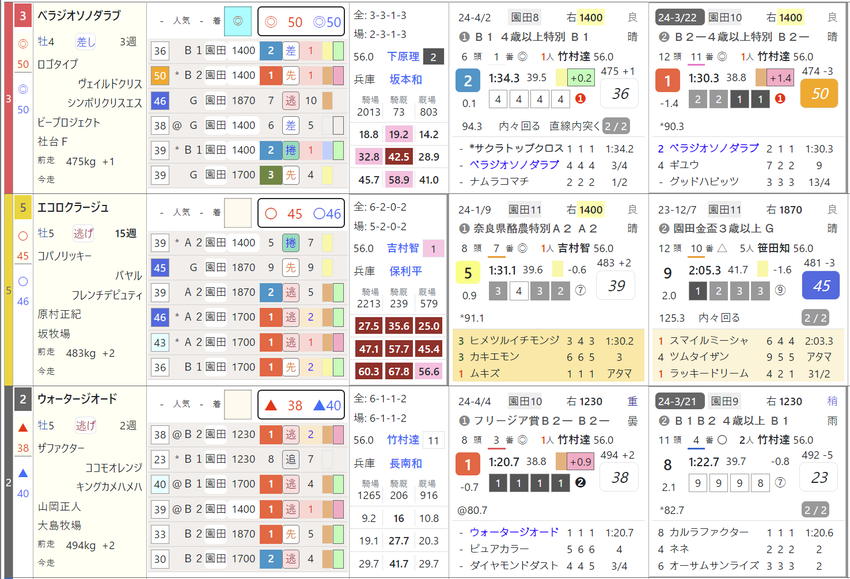
Task: Click 2/2 badge in 24-3/21 race
Action: (815, 510)
